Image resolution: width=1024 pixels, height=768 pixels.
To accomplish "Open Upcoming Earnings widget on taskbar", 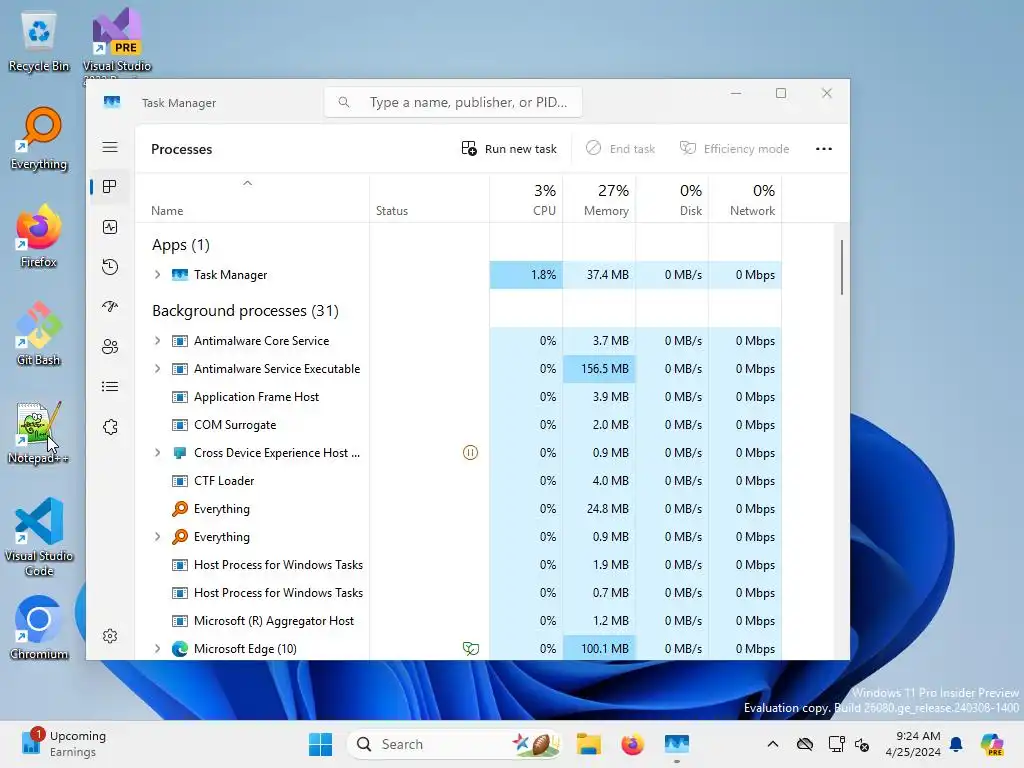I will pos(64,744).
